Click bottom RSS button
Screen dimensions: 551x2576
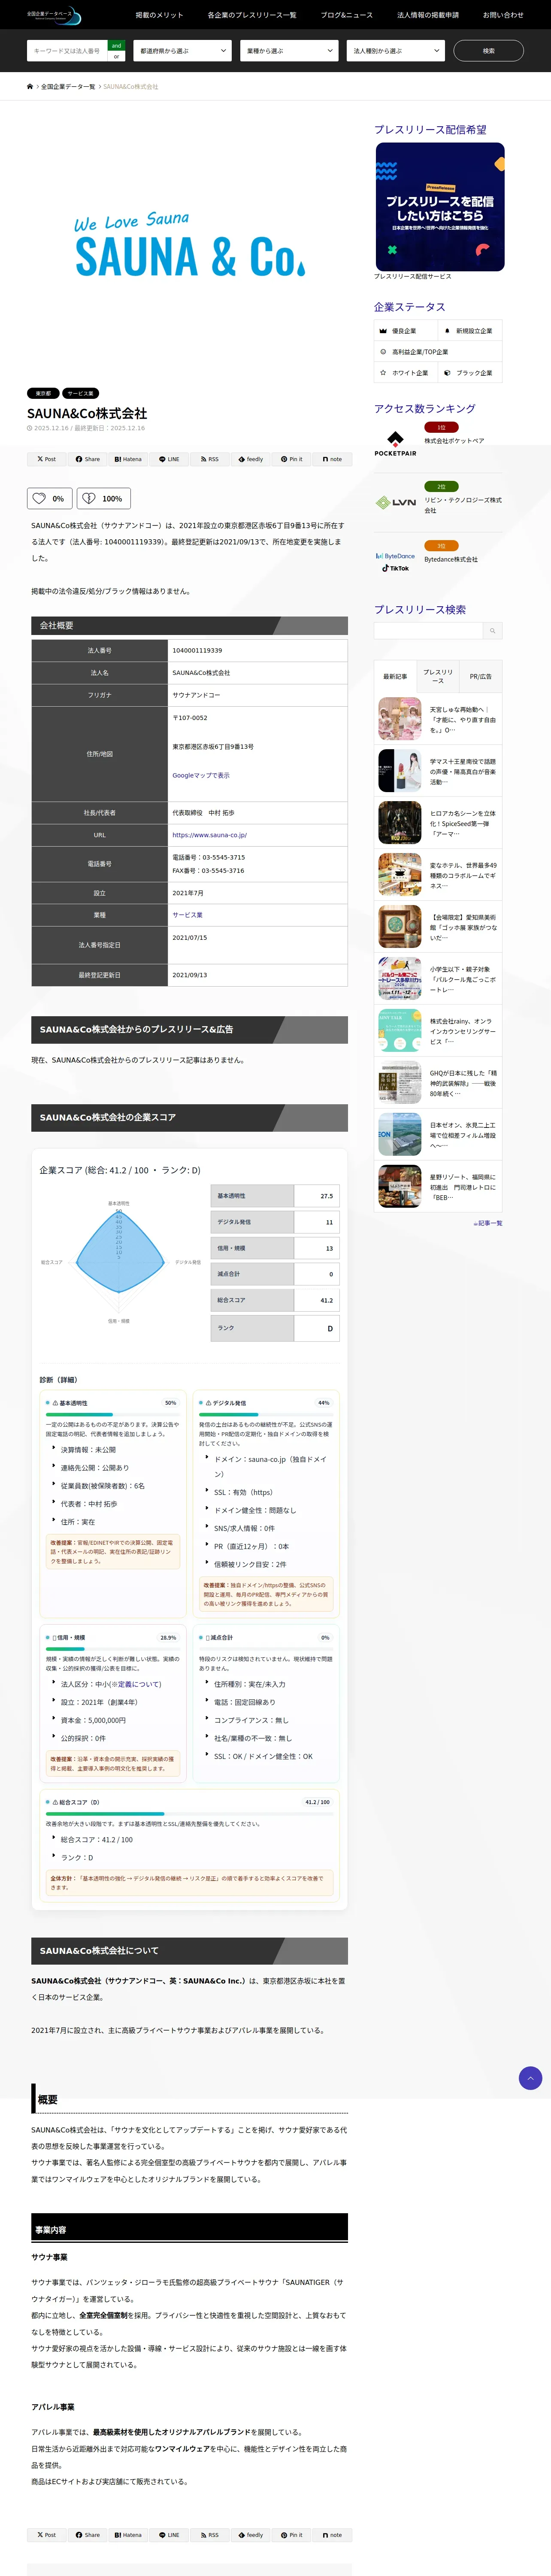(209, 2535)
